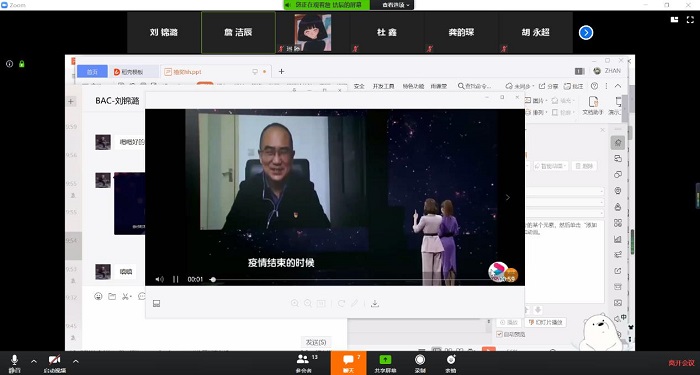The height and width of the screenshot is (375, 700).
Task: Download the video with the download icon
Action: [x=375, y=304]
